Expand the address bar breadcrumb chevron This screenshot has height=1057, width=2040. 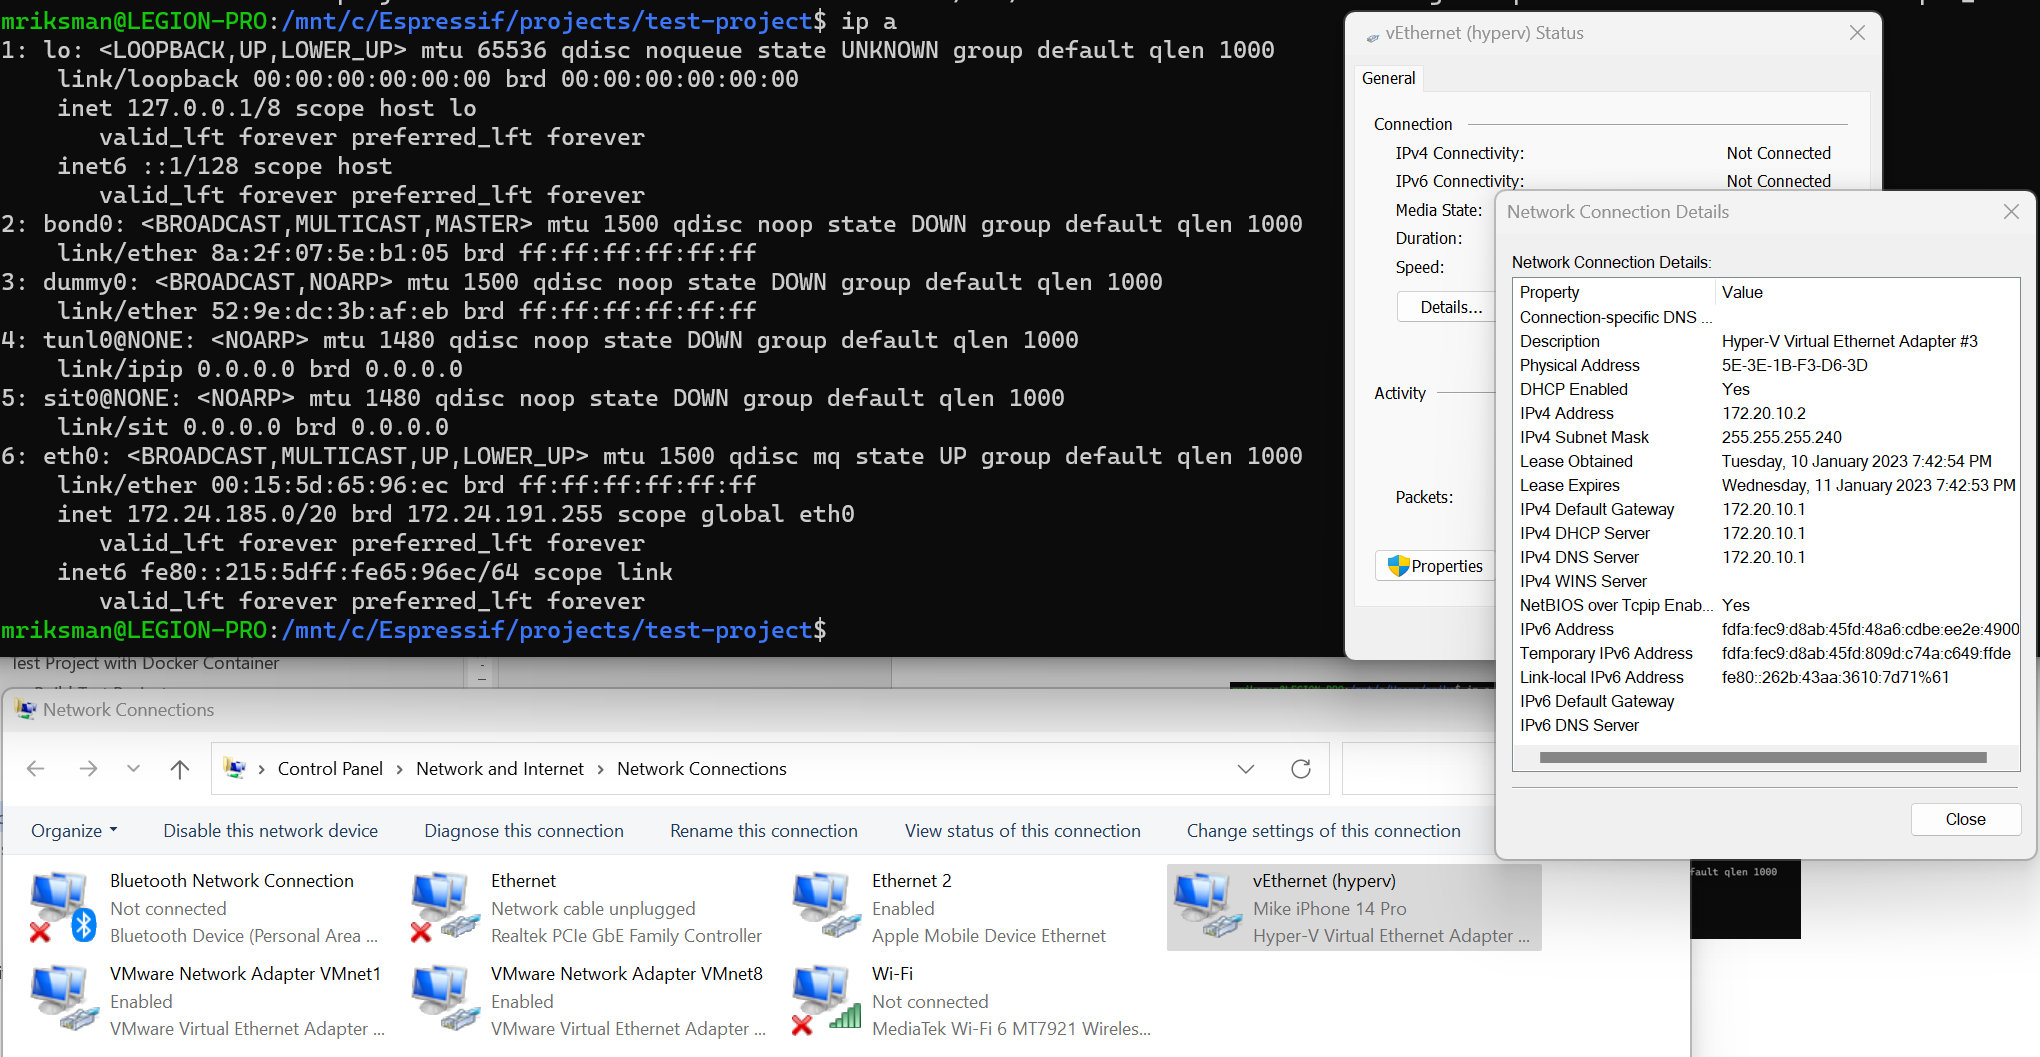1246,768
